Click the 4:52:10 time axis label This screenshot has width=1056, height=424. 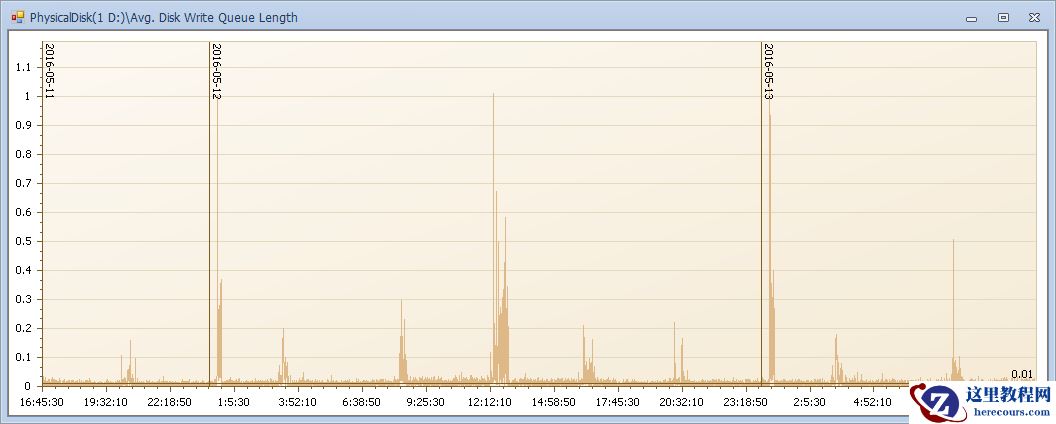click(x=873, y=402)
